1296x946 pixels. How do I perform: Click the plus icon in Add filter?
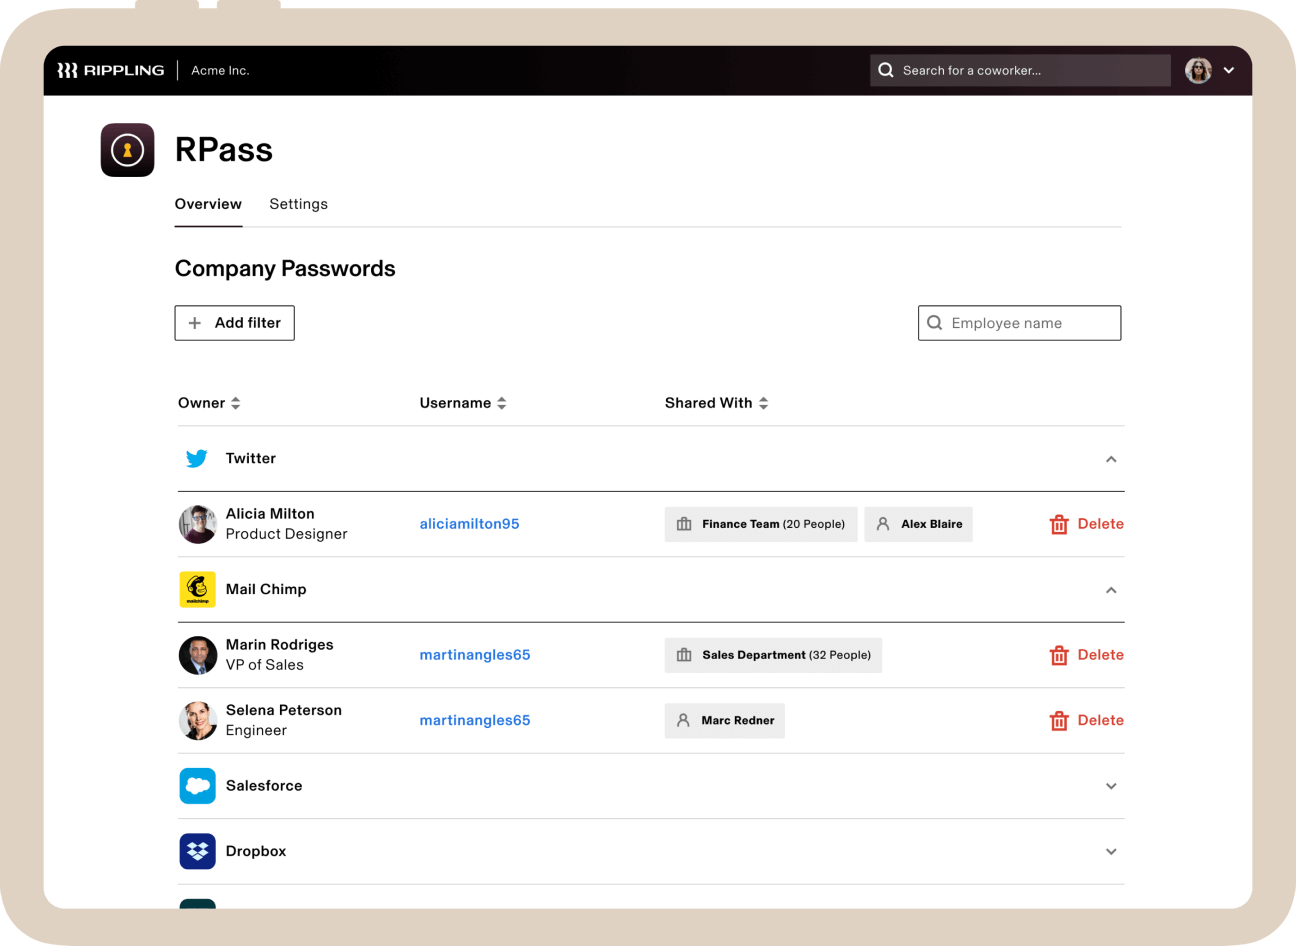click(195, 323)
